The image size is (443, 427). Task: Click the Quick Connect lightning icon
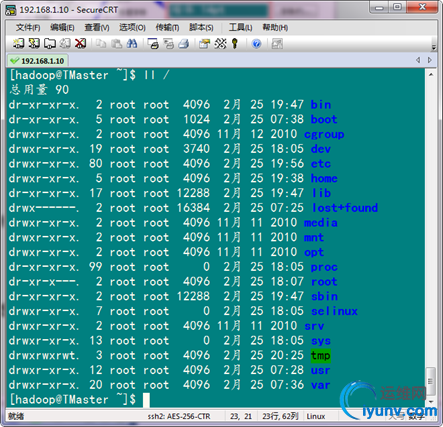point(34,43)
